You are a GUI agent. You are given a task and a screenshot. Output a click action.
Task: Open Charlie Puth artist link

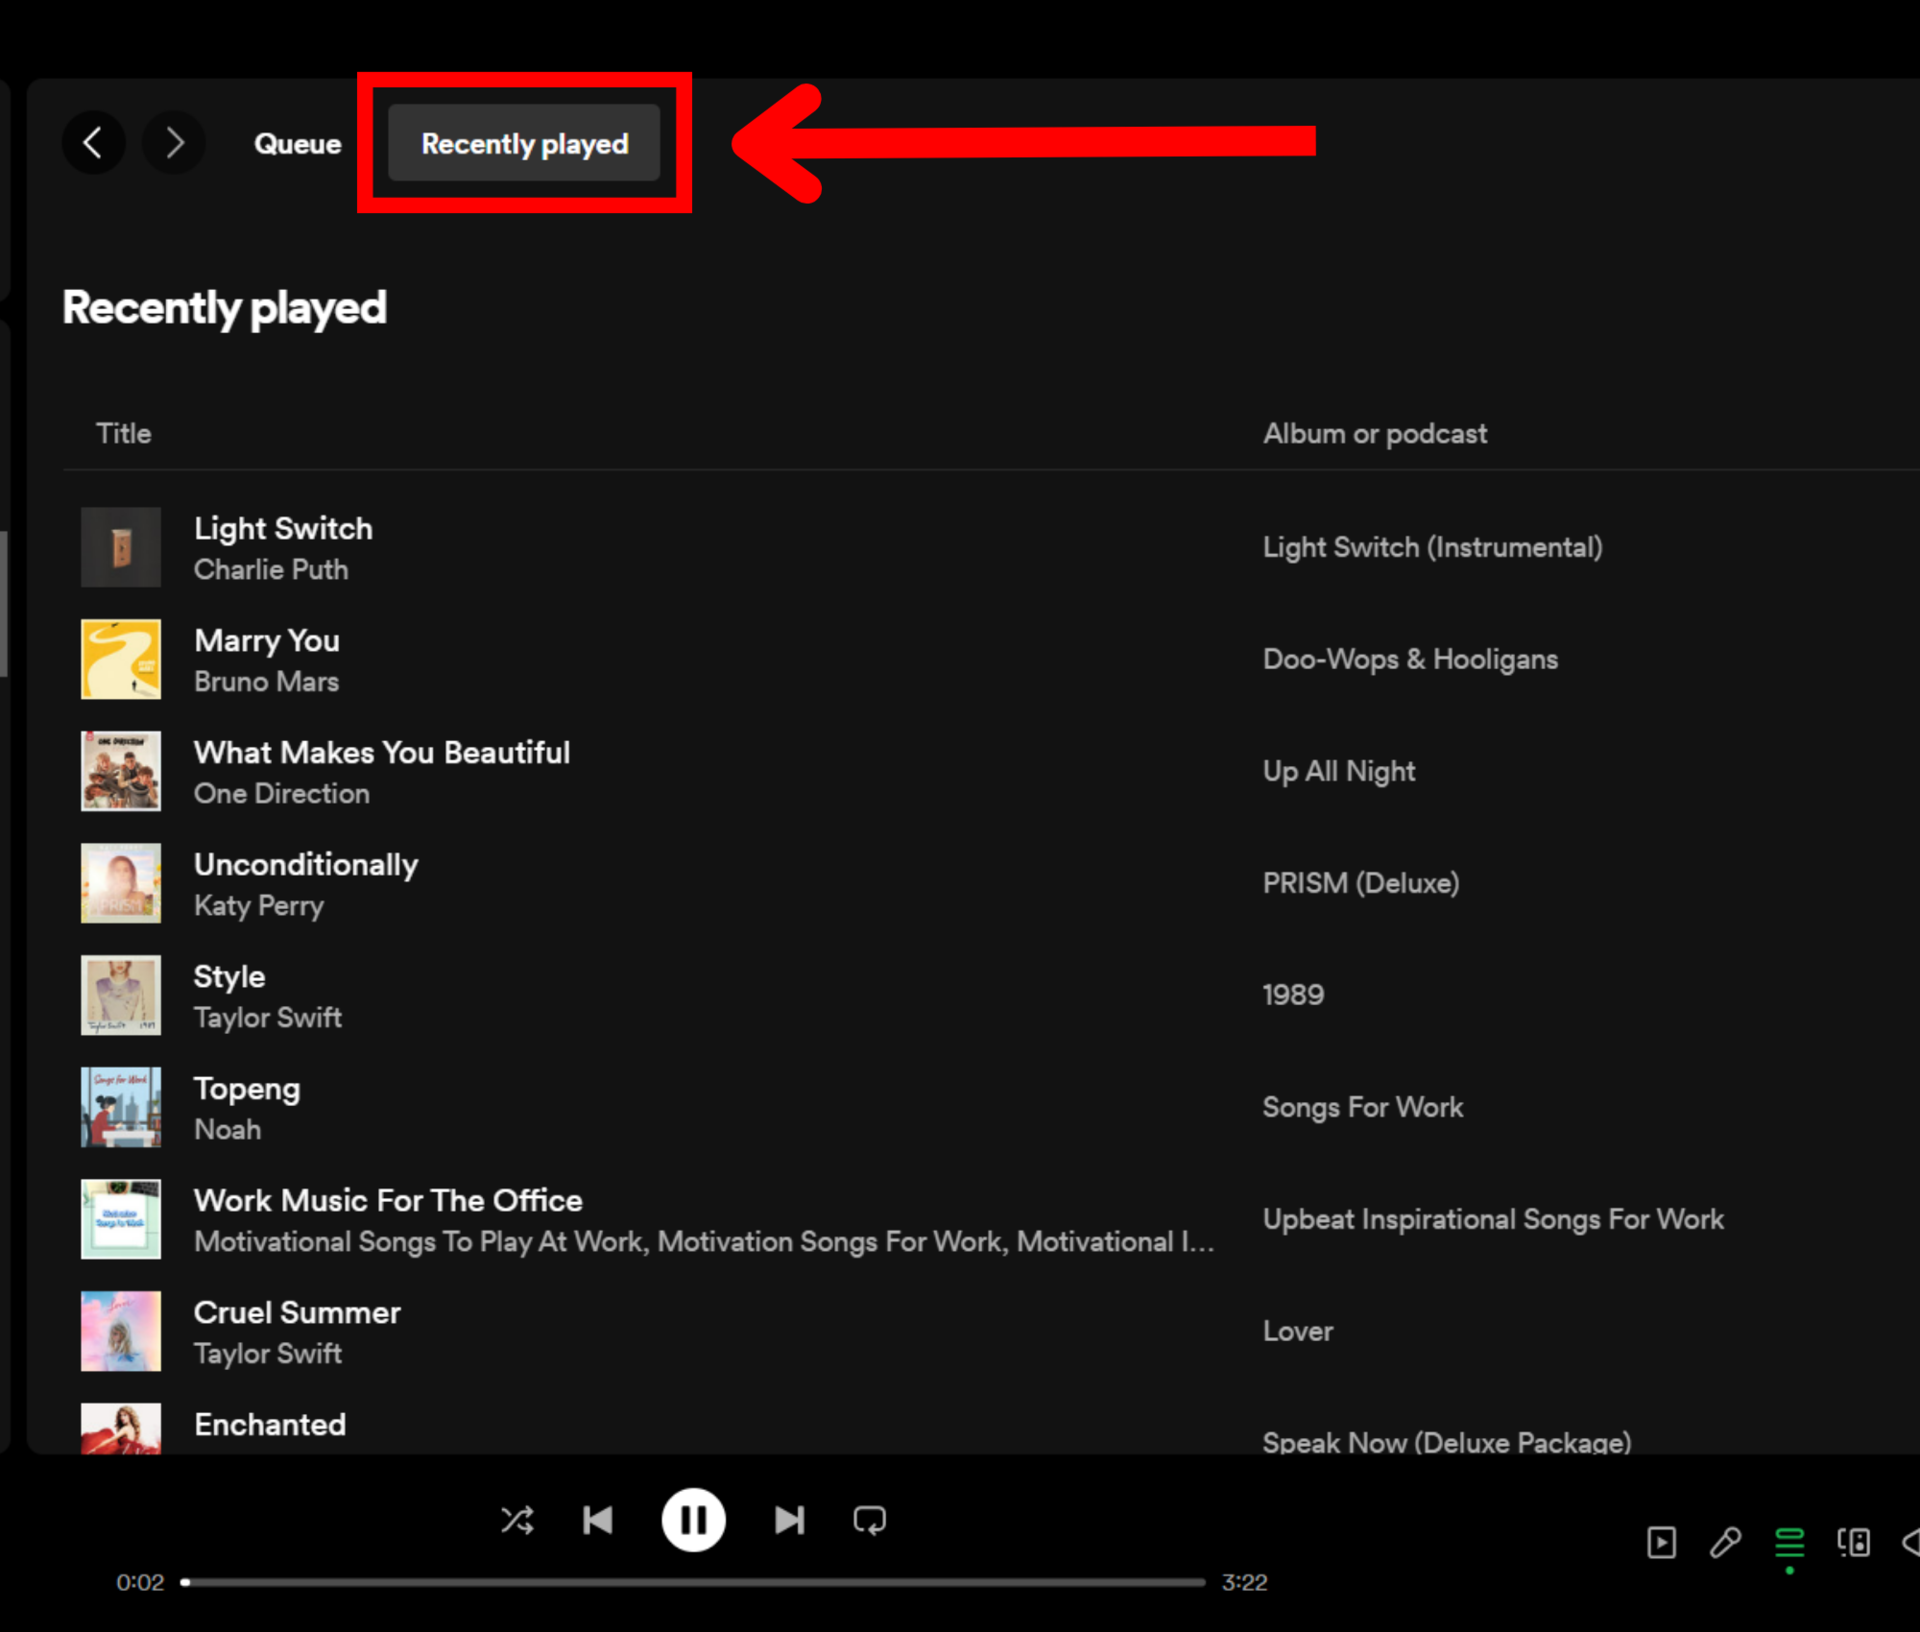[271, 570]
